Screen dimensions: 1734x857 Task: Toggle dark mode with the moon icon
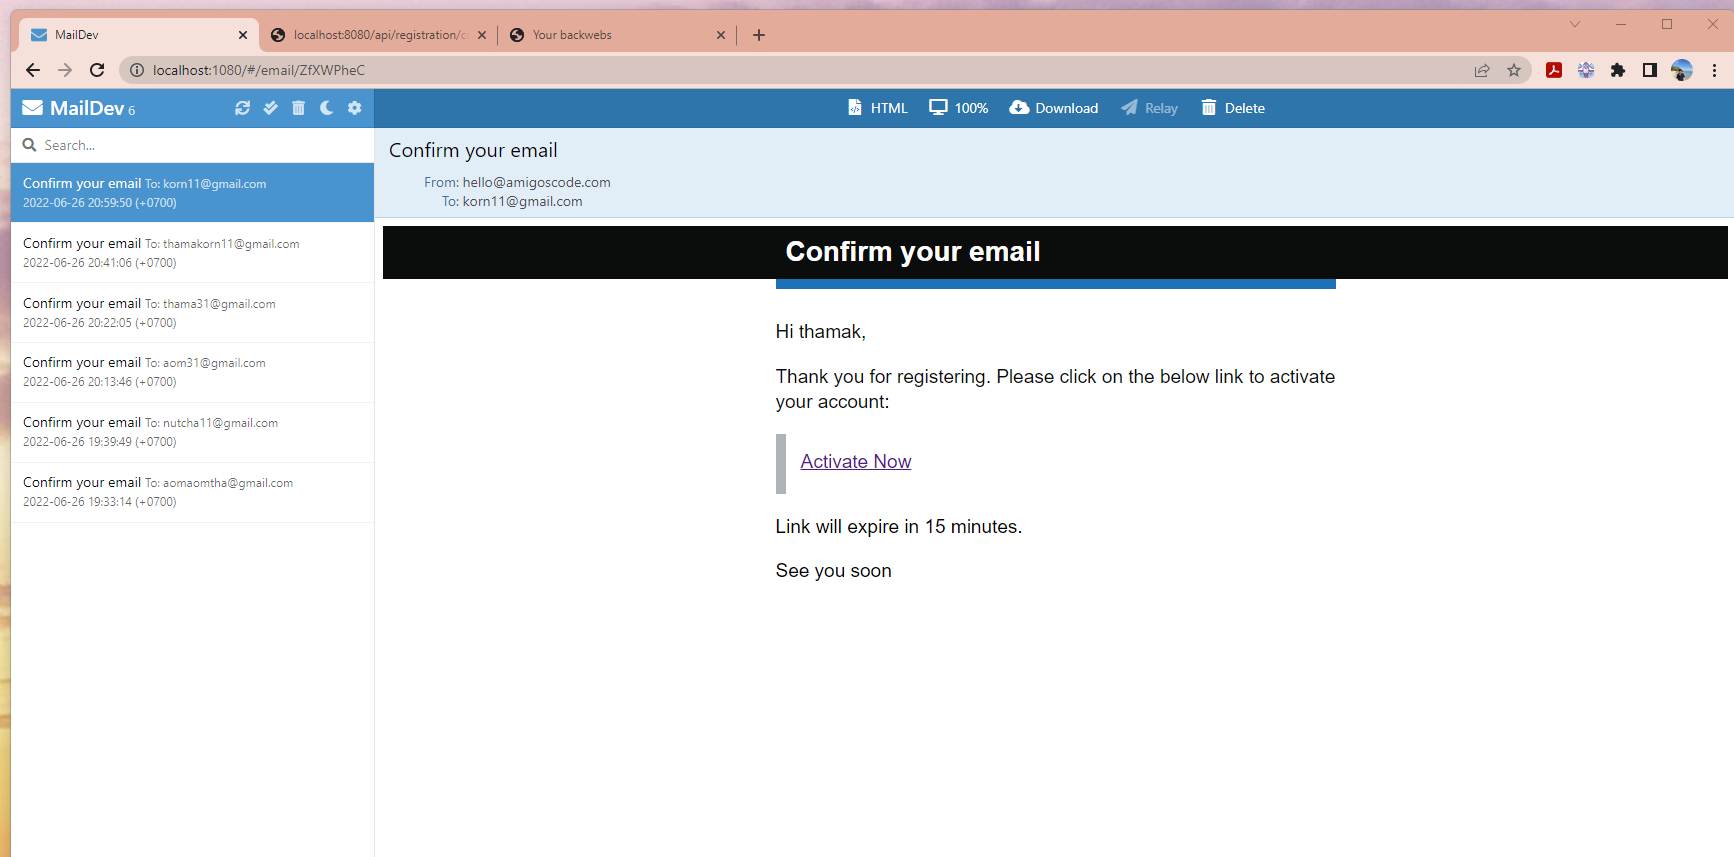pos(326,108)
